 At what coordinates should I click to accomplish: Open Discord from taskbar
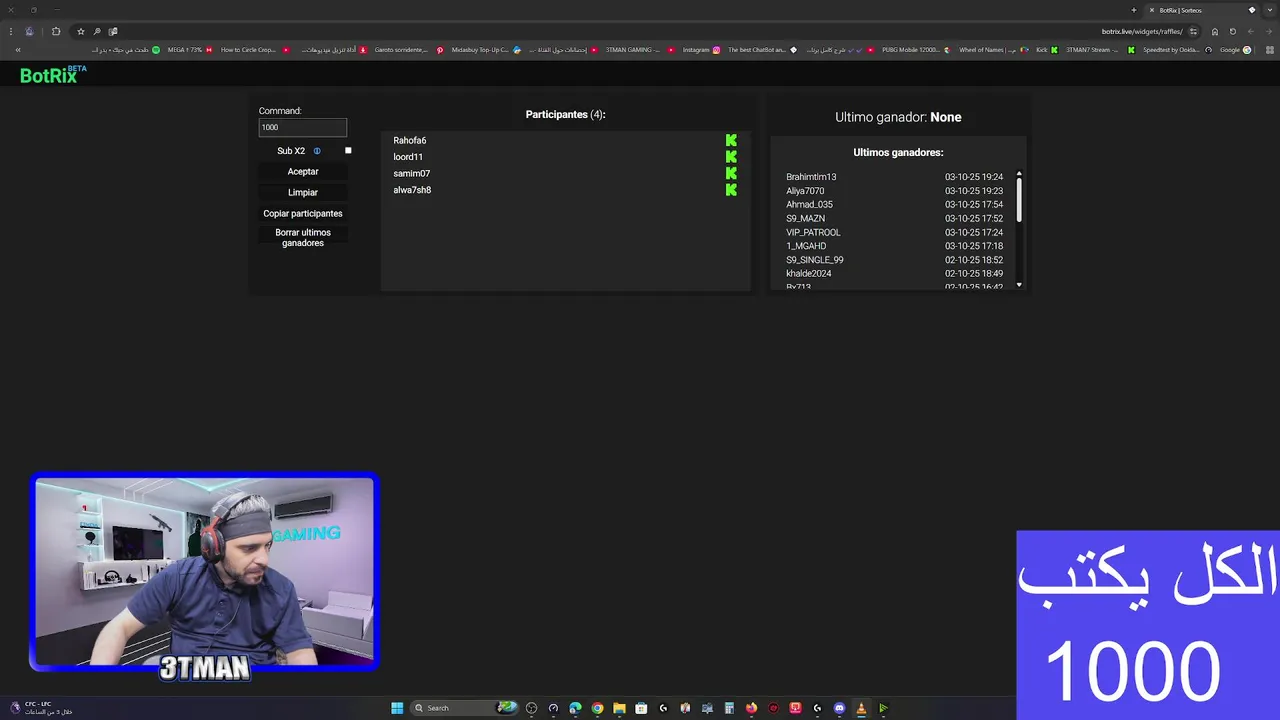point(839,708)
